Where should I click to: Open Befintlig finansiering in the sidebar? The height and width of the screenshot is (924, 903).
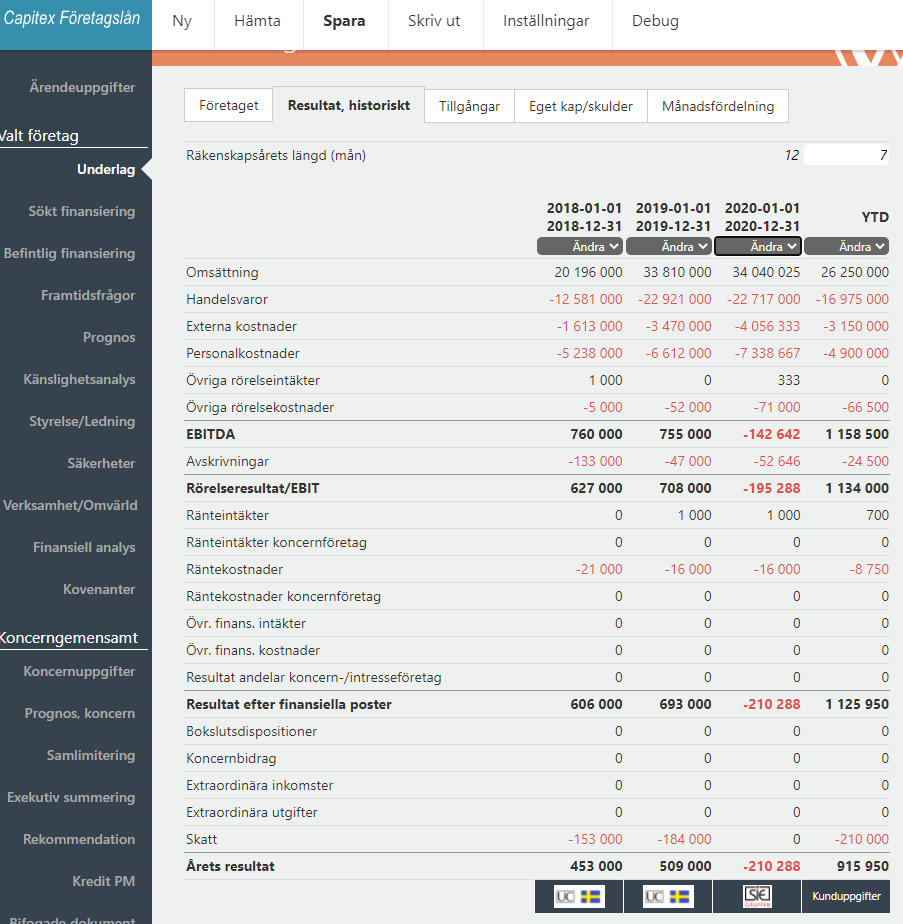pos(70,253)
